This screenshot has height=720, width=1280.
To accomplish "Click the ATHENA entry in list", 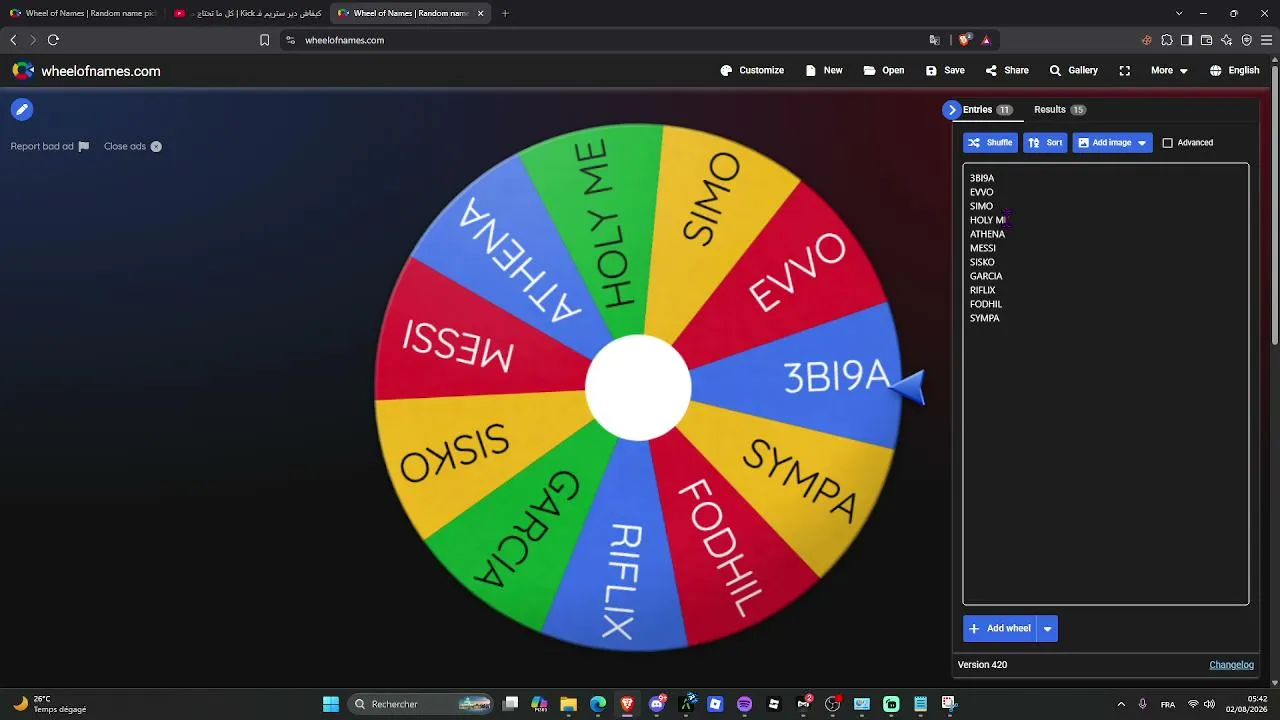I will click(987, 234).
